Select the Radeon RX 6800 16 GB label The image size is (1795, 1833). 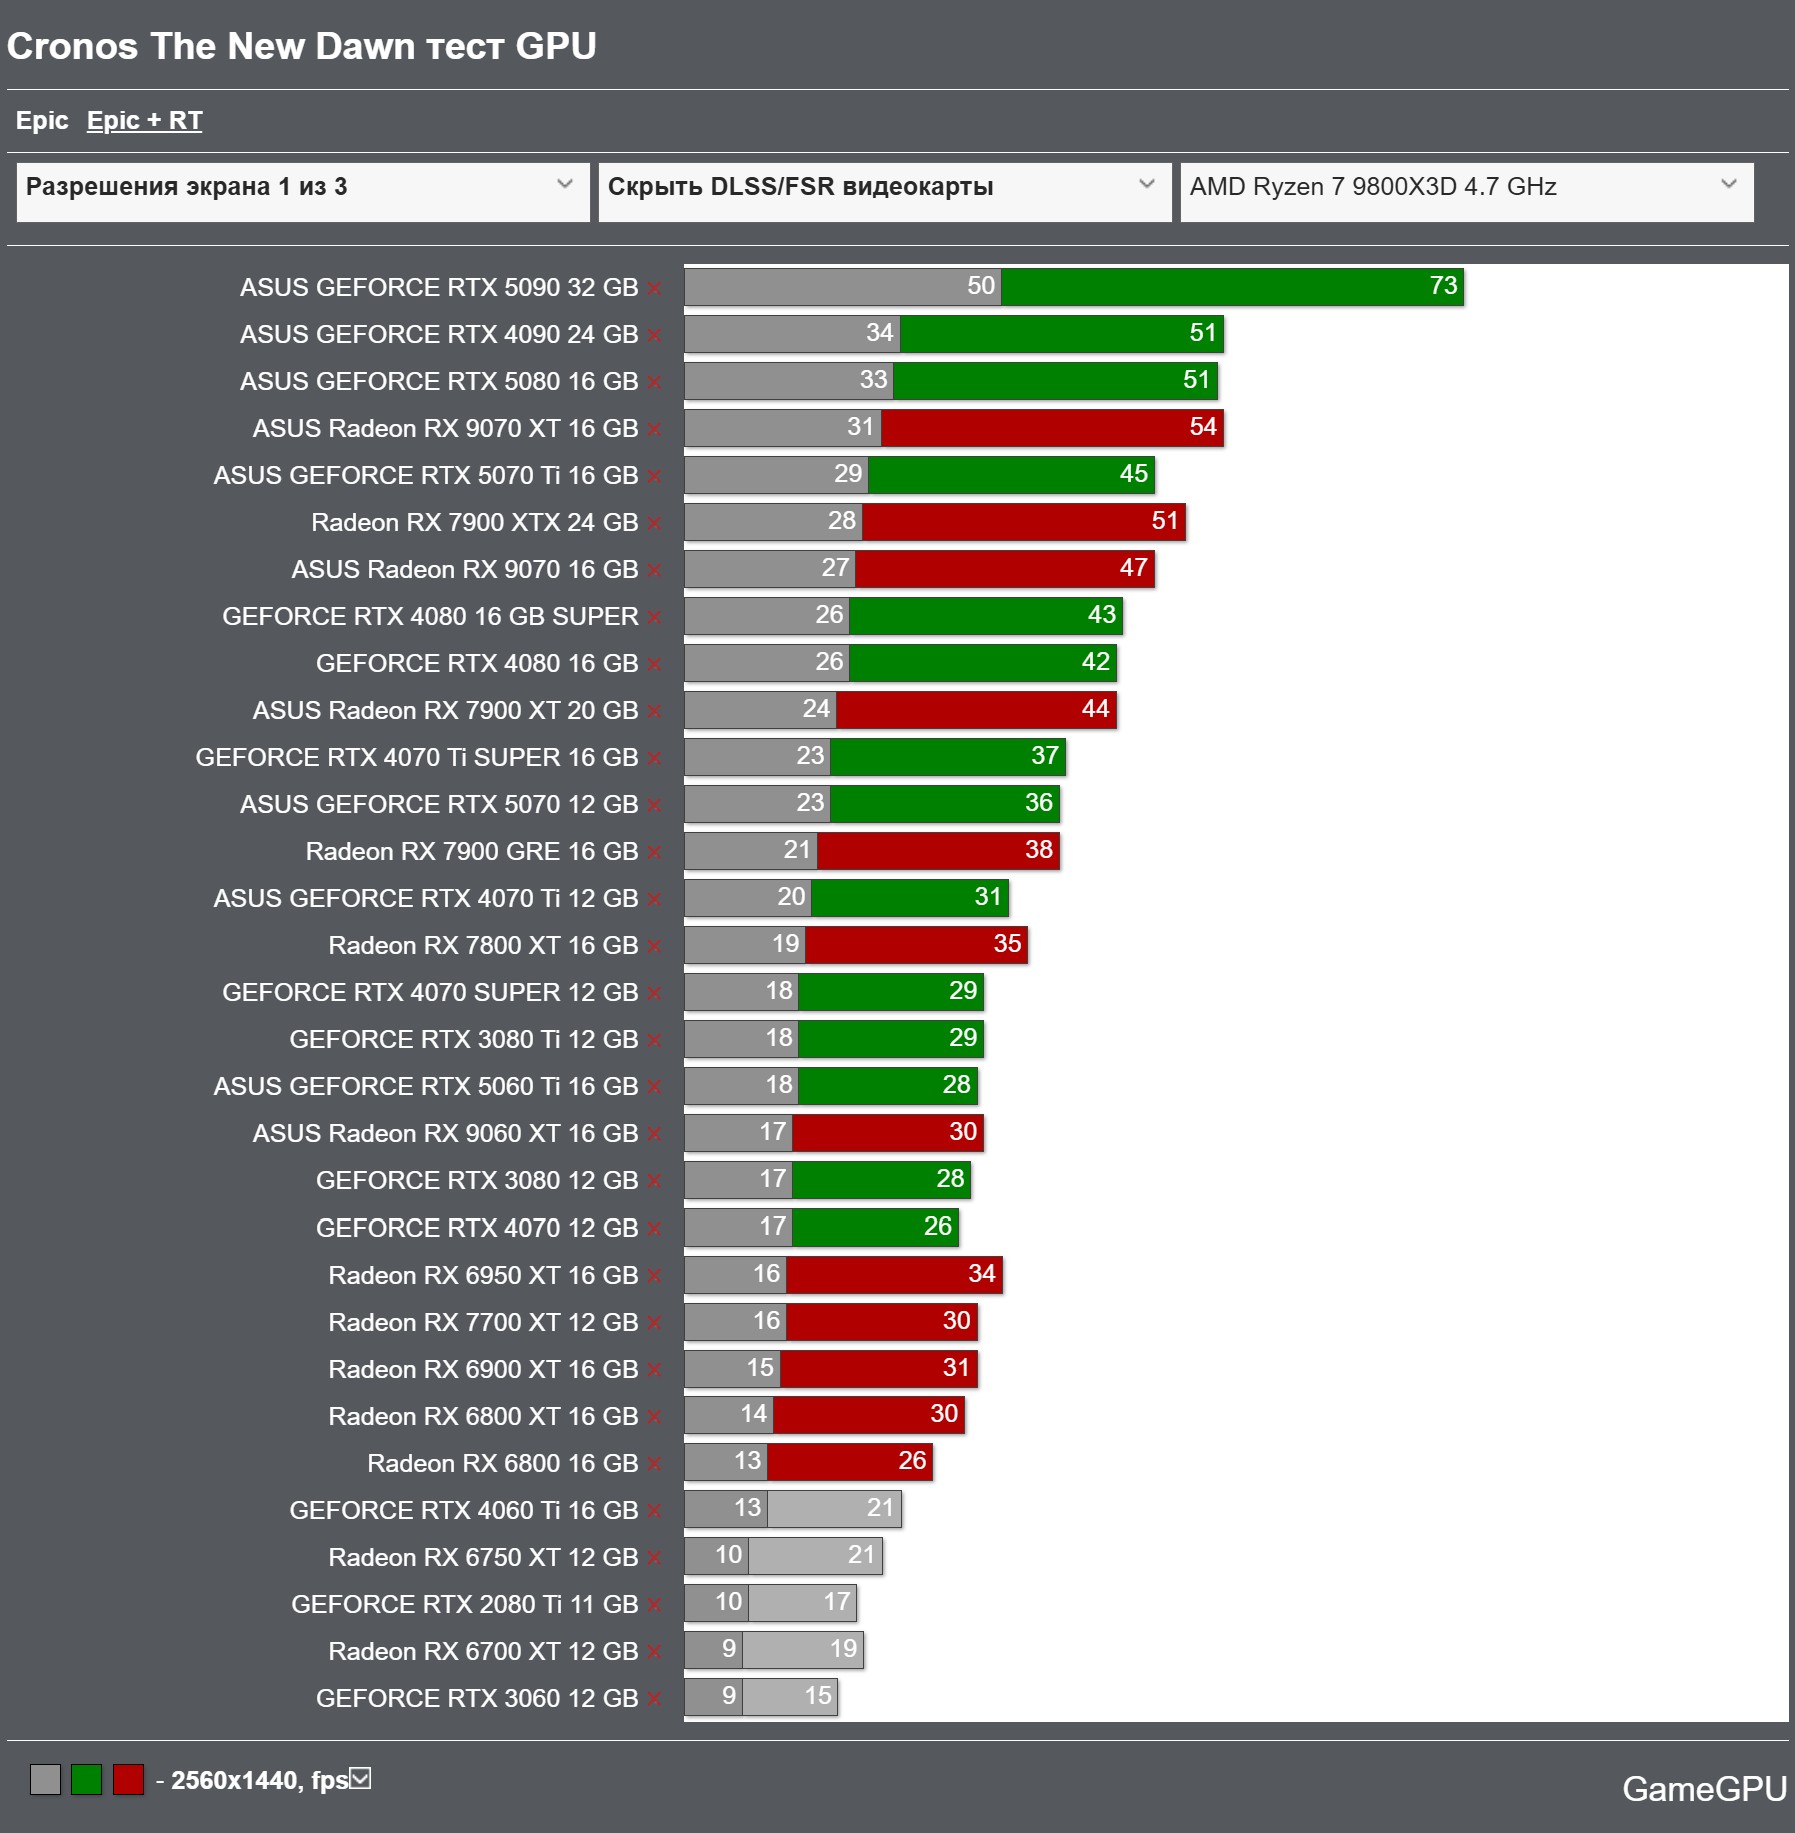pyautogui.click(x=503, y=1464)
